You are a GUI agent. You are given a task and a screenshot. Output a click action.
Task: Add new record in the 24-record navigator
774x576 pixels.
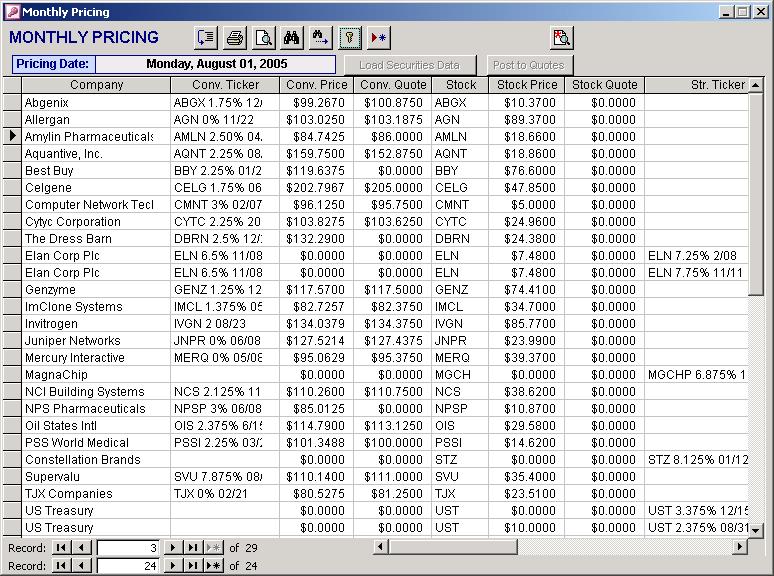(213, 566)
